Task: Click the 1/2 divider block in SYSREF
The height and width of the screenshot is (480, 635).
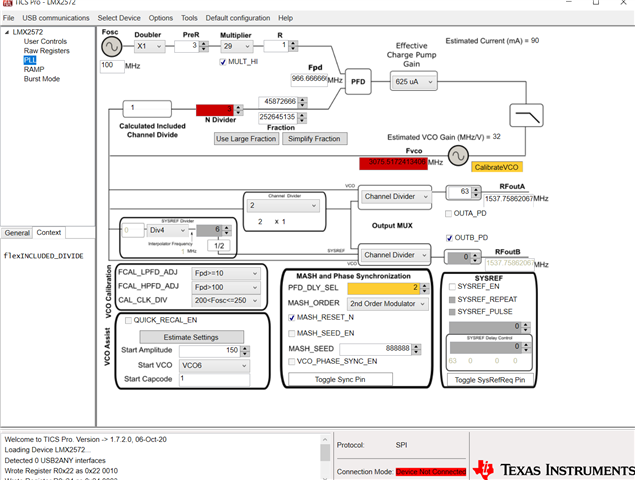Action: 219,245
